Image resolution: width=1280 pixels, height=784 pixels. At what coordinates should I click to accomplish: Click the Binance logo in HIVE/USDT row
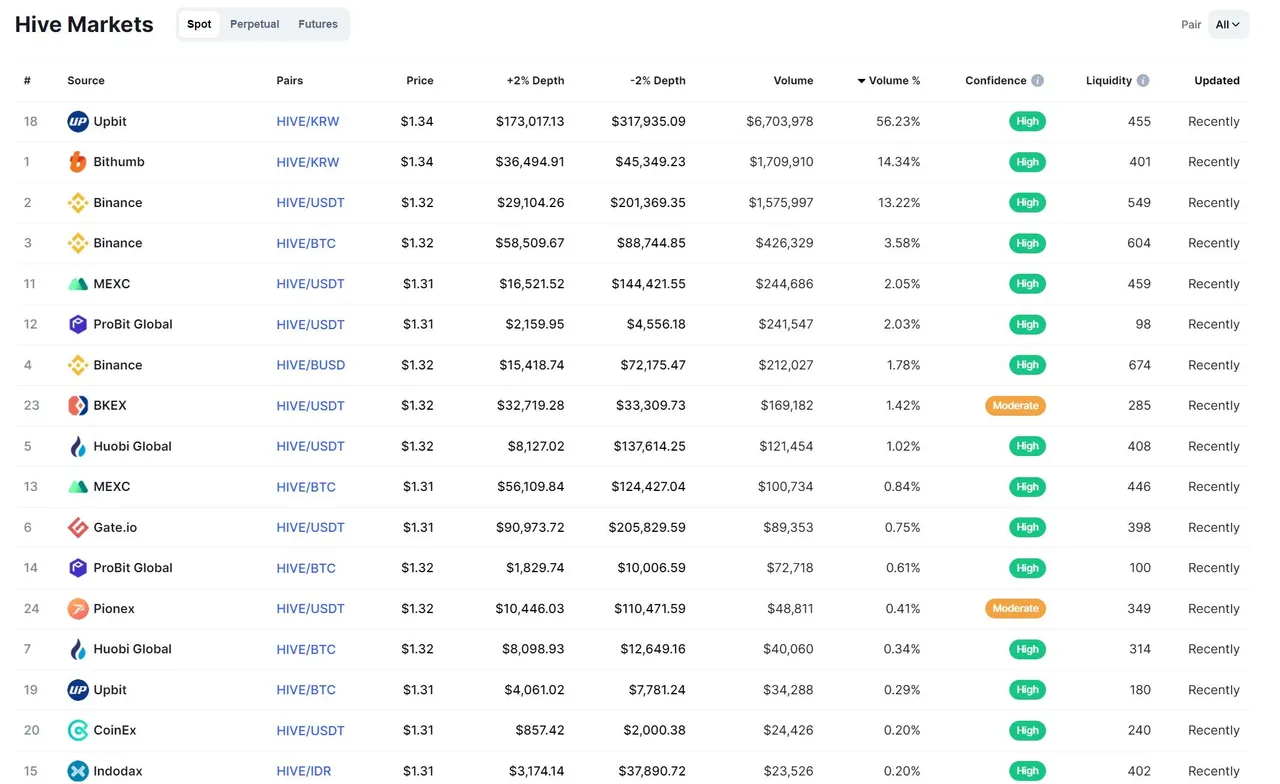[78, 203]
